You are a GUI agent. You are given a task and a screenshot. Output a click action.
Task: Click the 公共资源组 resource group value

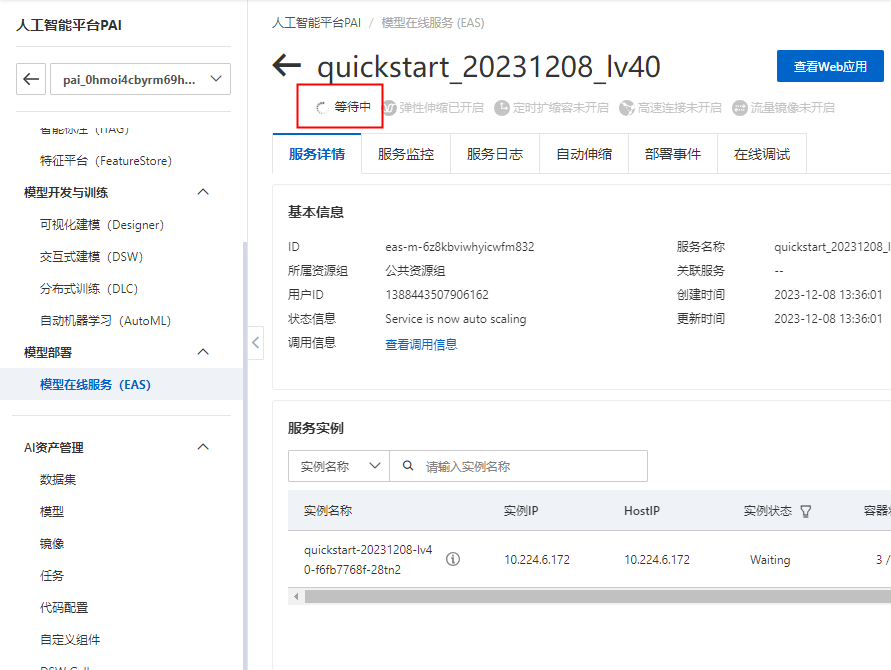[x=415, y=271]
